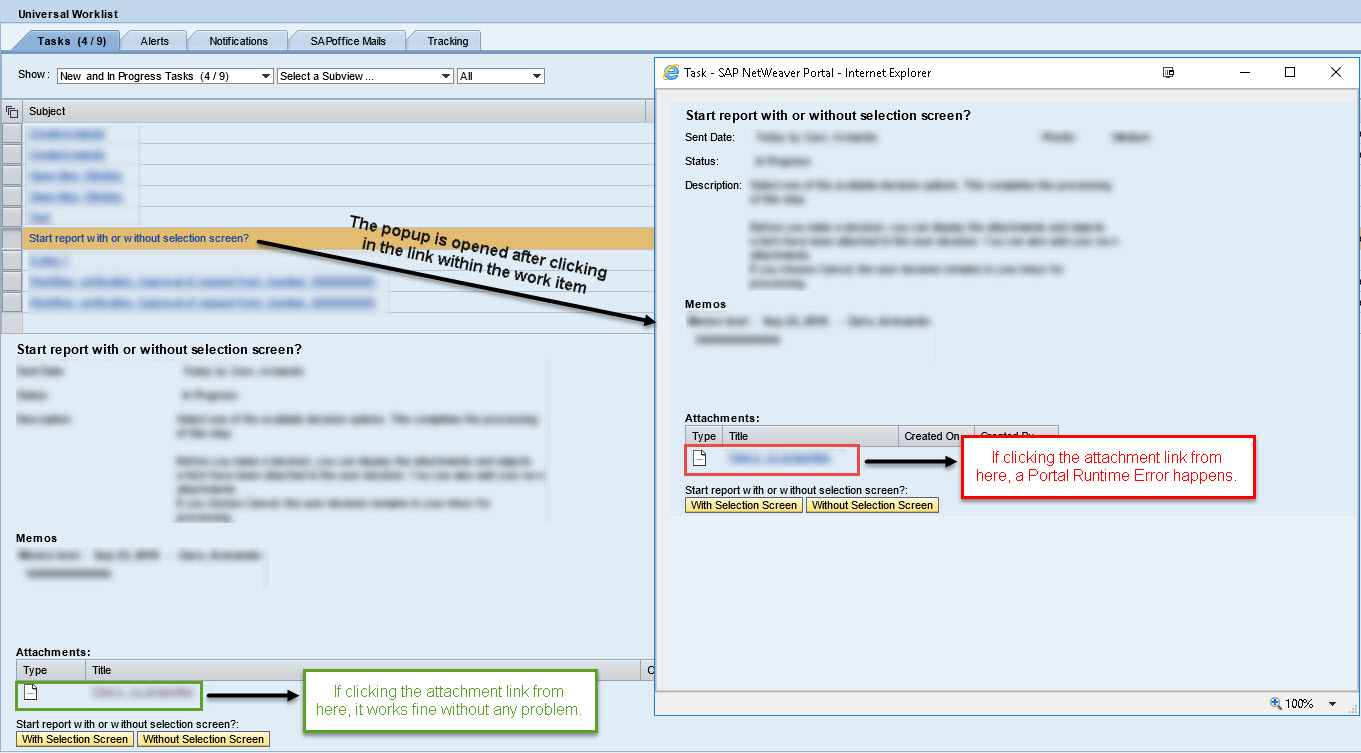
Task: Click the popup title 'Task - SAP NetWeaver Portal - Internet Explorer'
Action: (807, 73)
